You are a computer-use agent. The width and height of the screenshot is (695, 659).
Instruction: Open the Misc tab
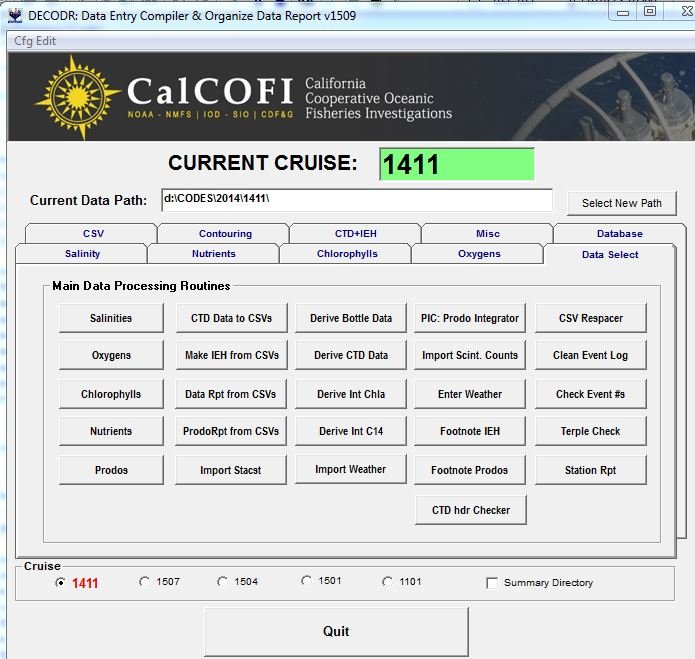[488, 234]
